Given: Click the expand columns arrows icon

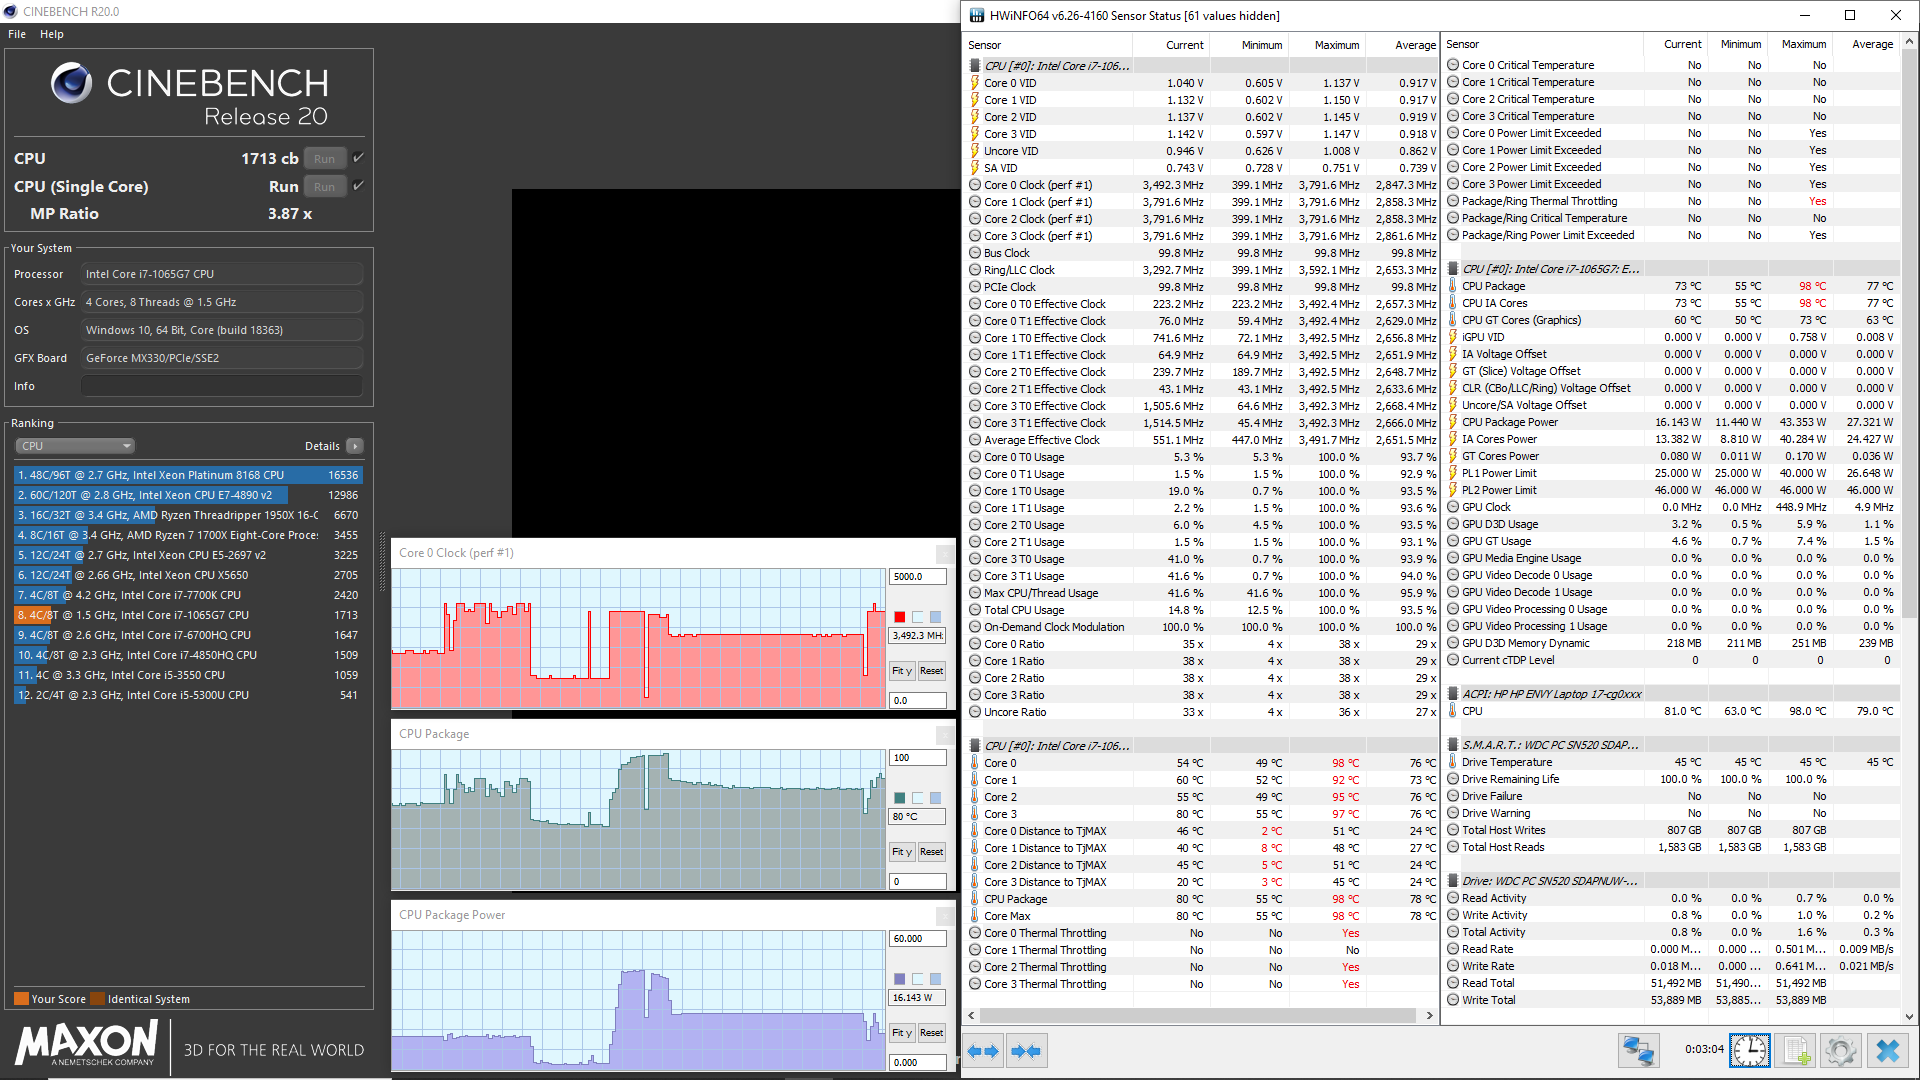Looking at the screenshot, I should [x=984, y=1051].
